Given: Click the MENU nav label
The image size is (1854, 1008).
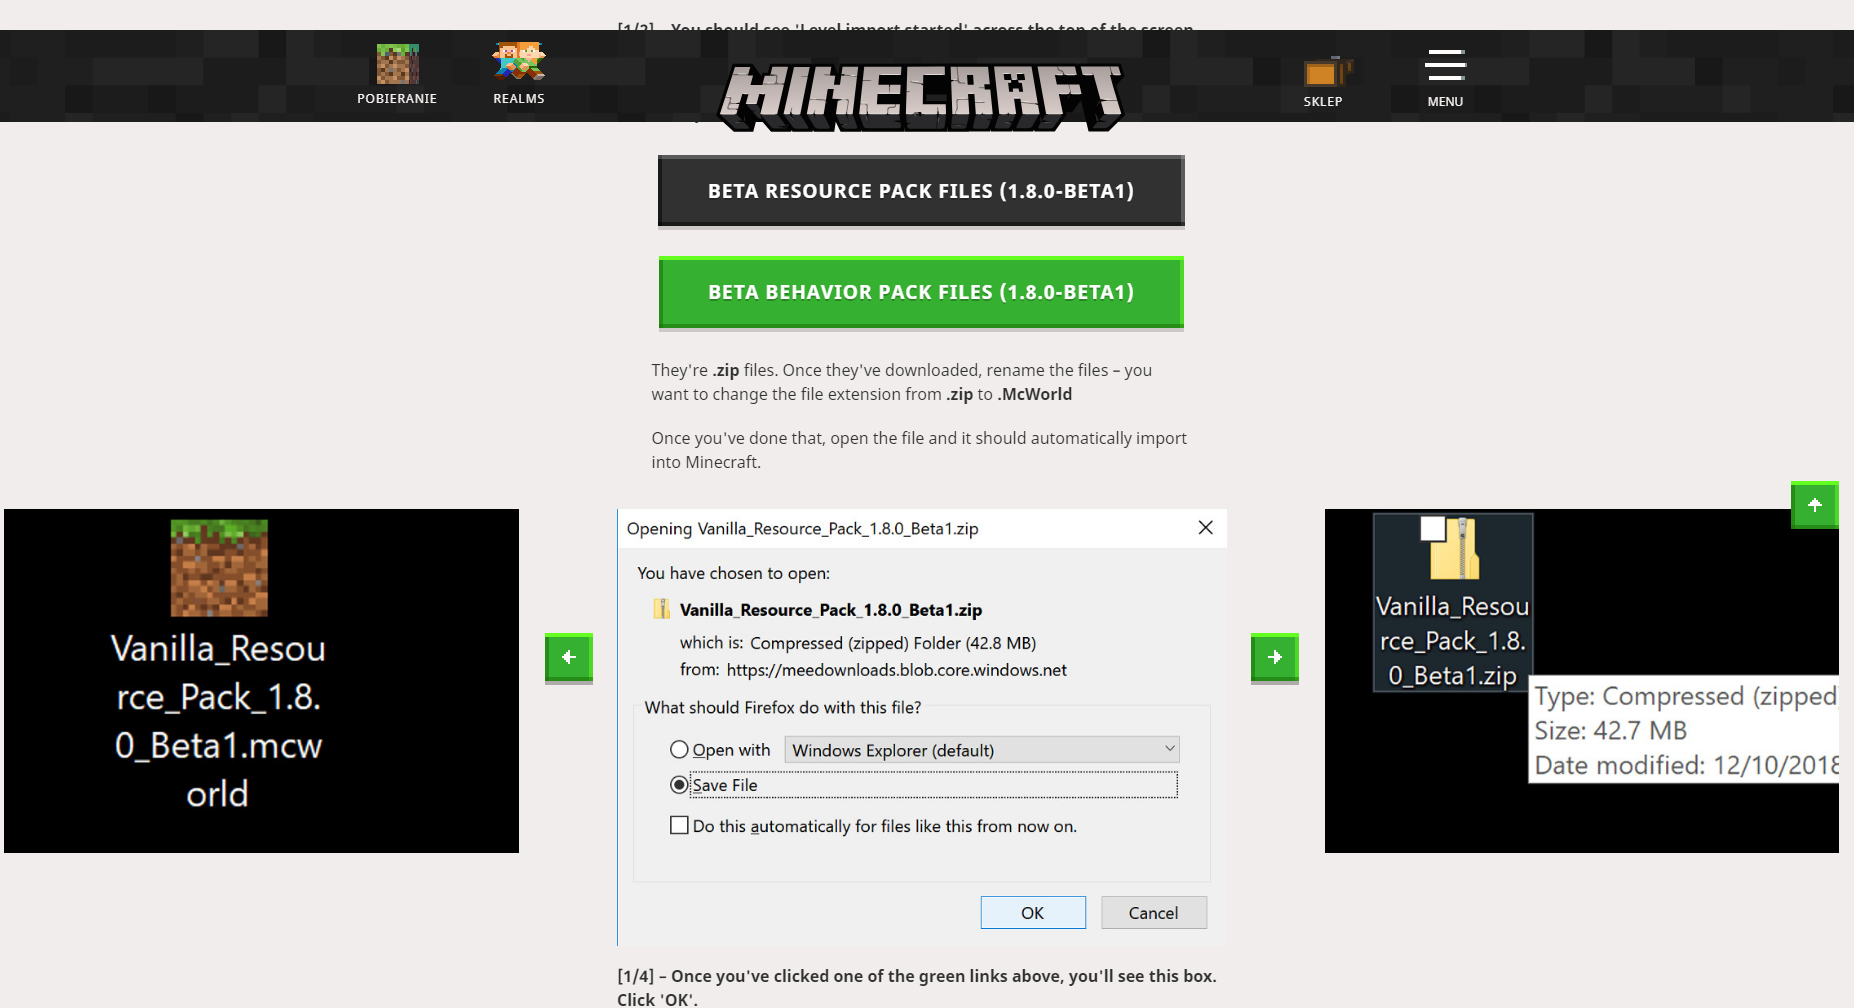Looking at the screenshot, I should (1445, 102).
